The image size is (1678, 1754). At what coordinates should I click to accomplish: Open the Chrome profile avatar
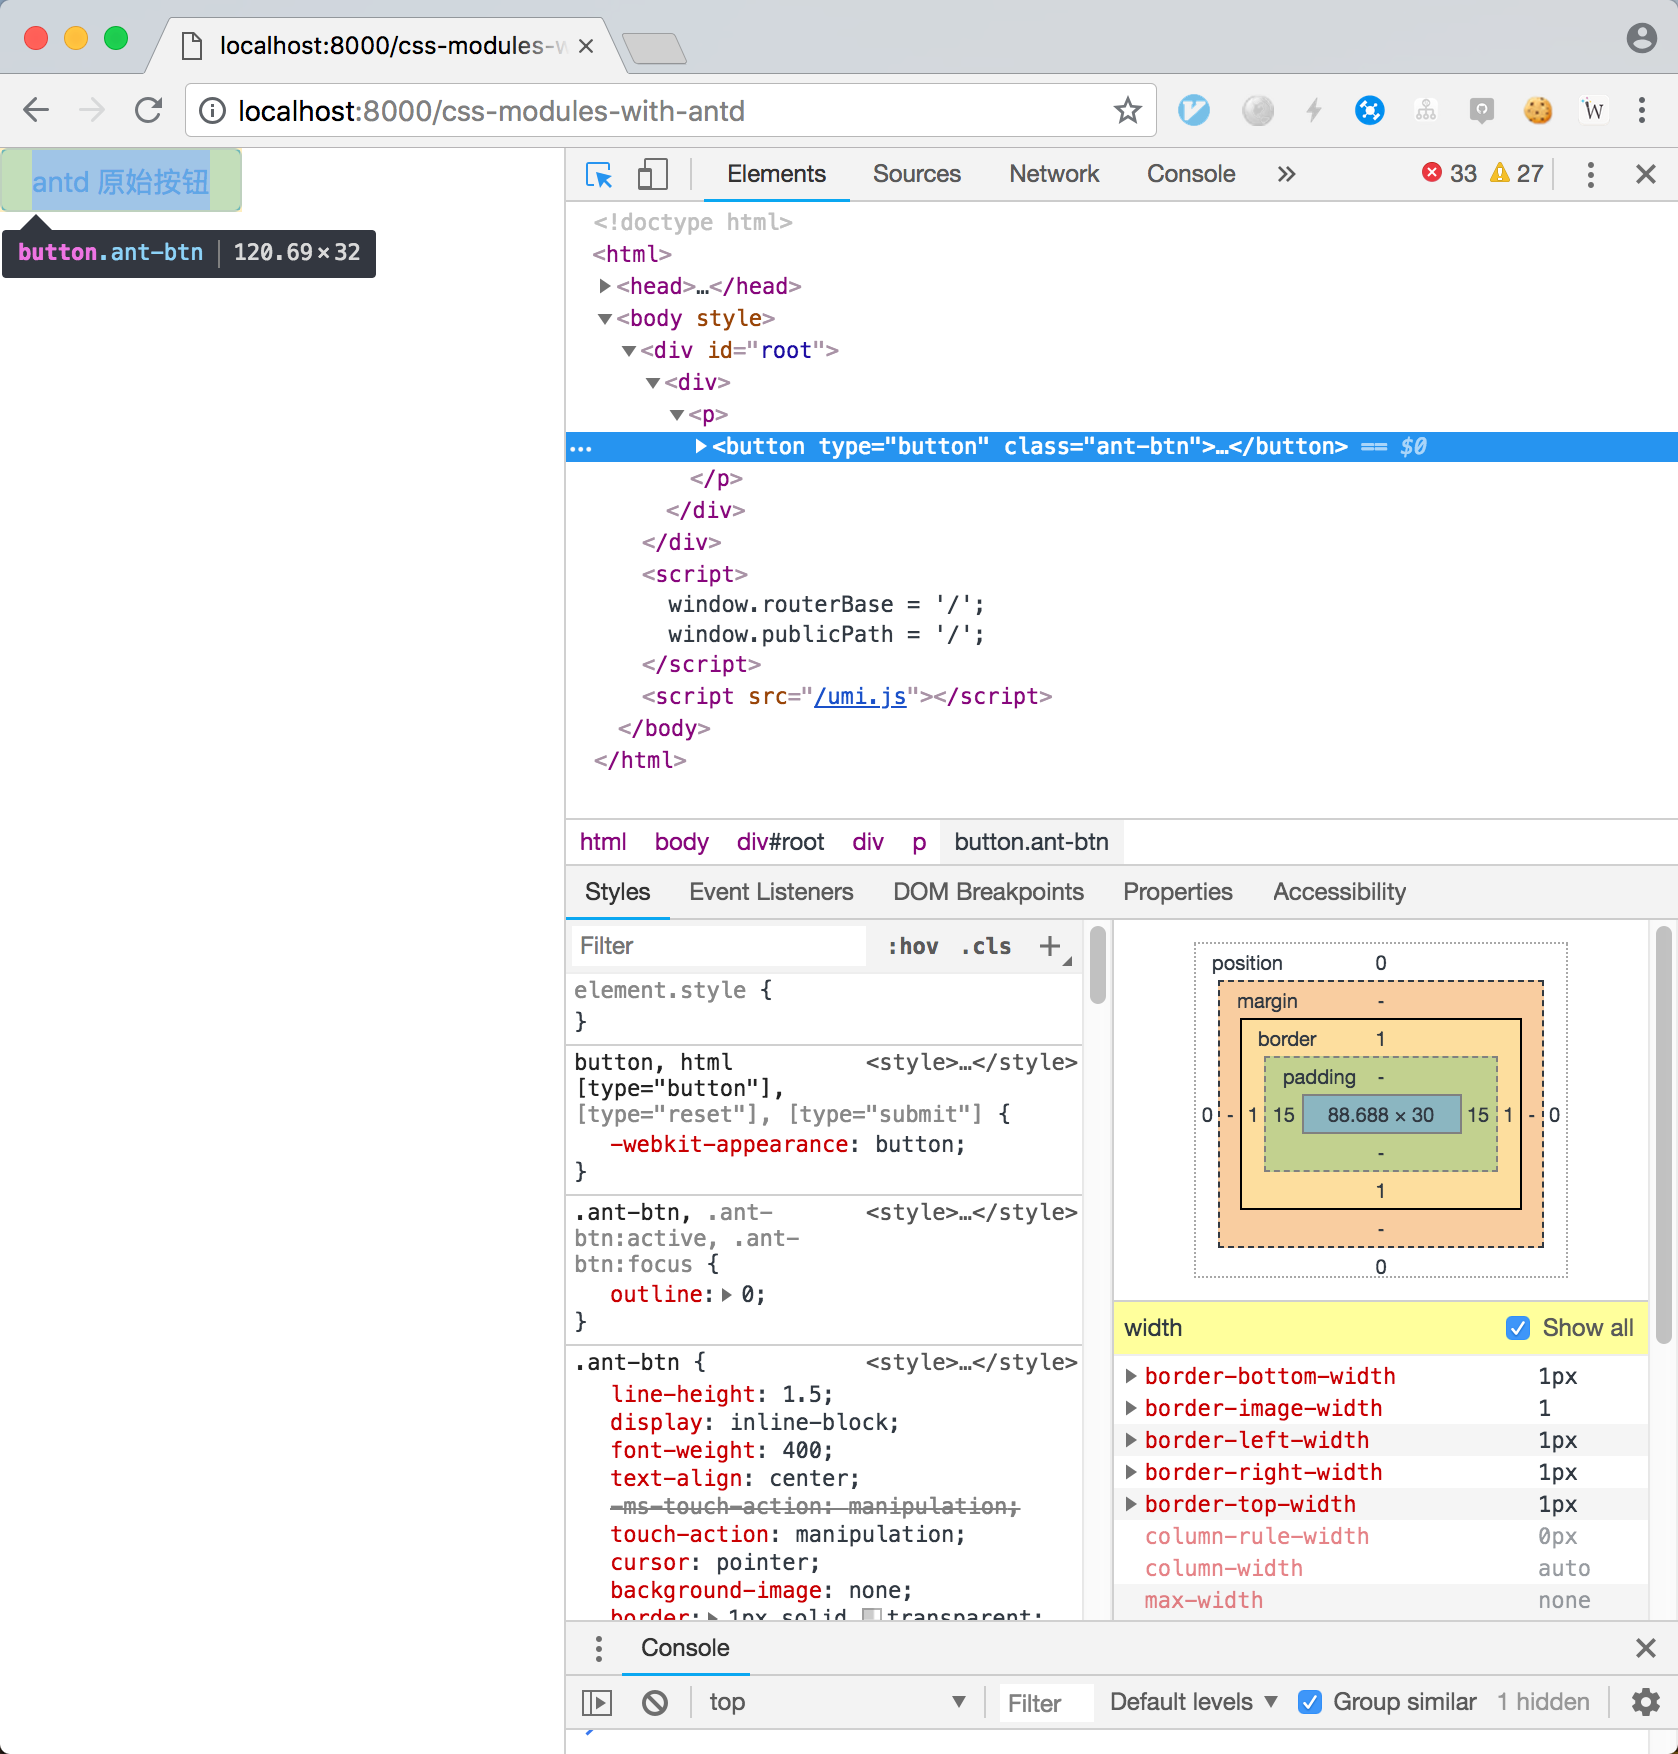pyautogui.click(x=1642, y=38)
